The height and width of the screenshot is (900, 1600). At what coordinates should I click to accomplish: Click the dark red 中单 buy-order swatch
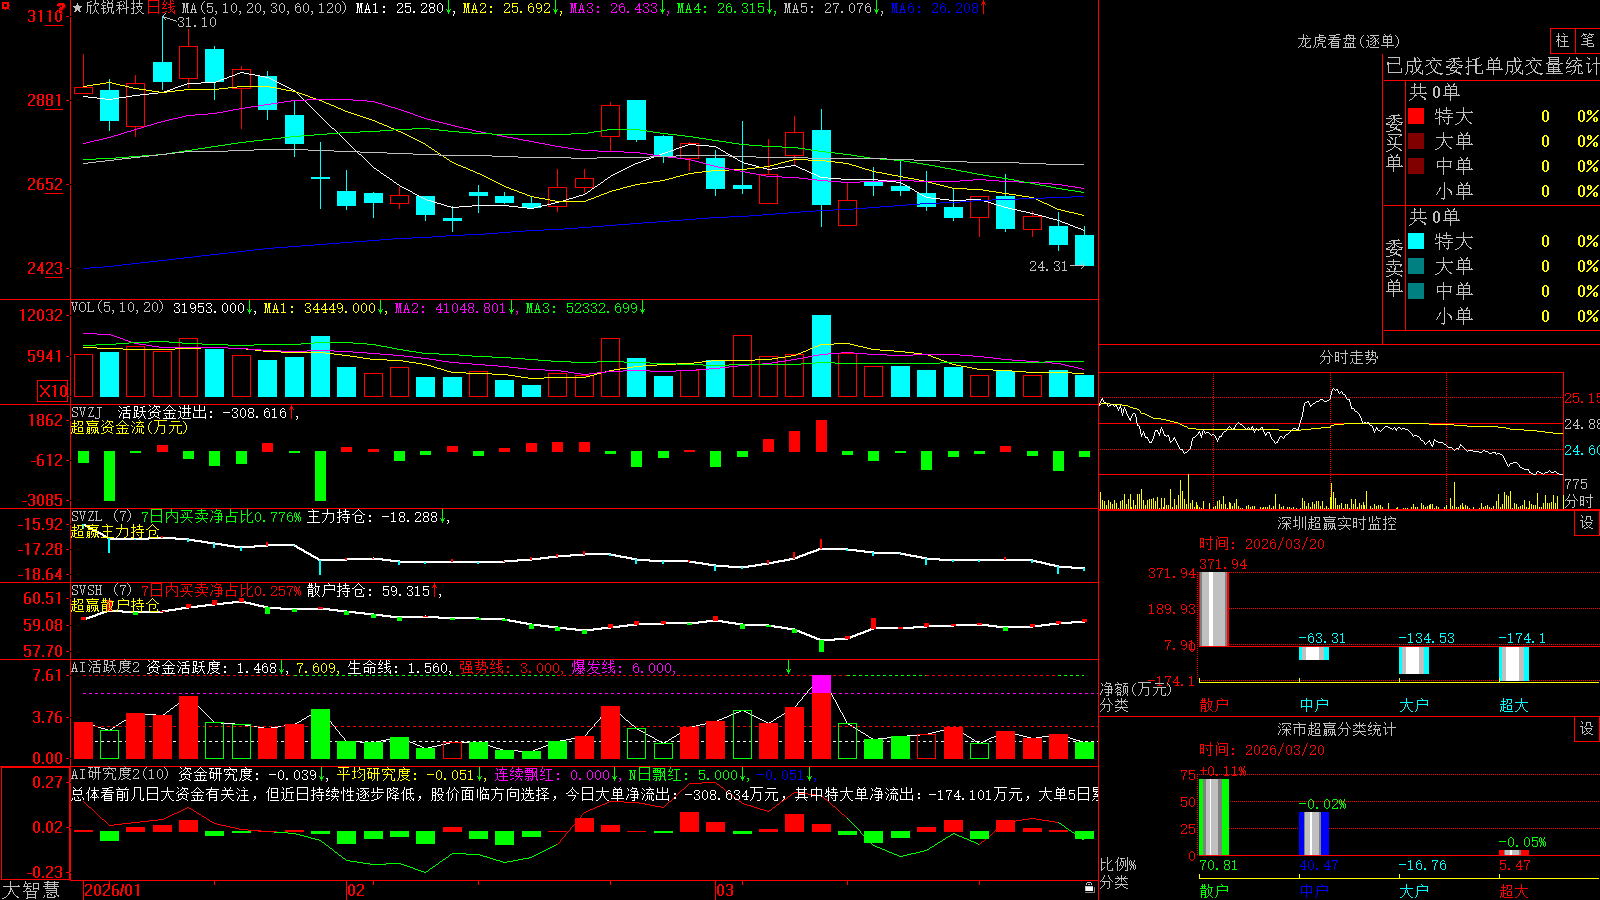[1416, 166]
